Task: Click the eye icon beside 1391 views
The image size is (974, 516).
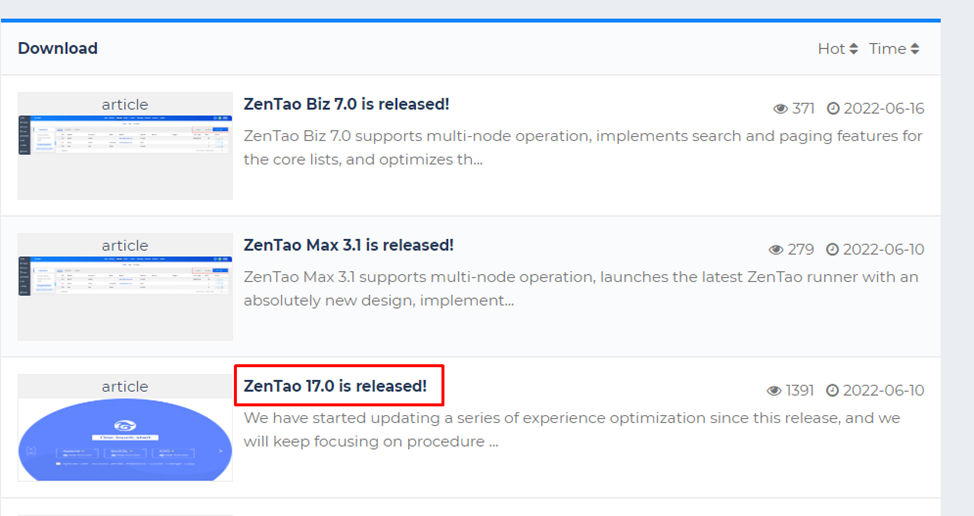Action: [774, 391]
